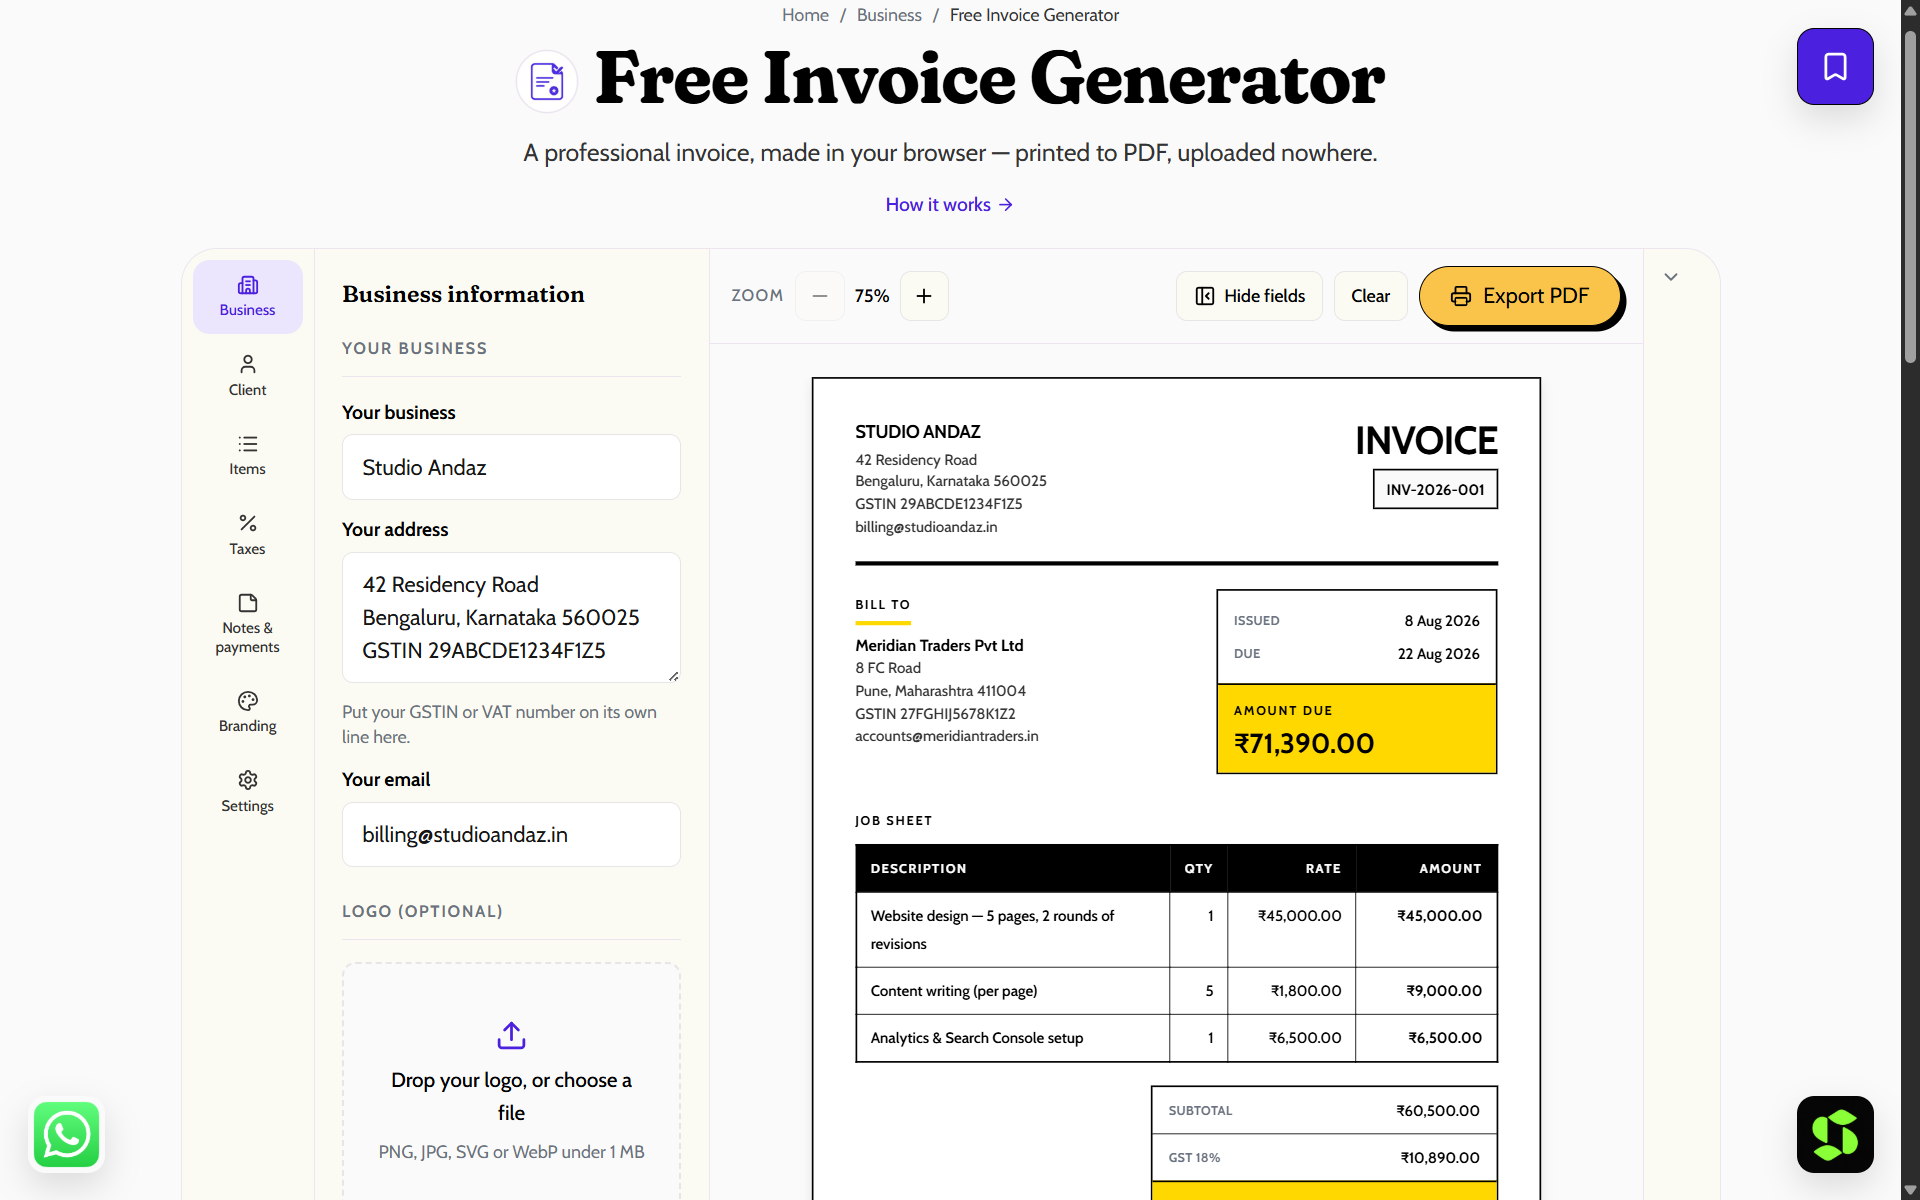Screen dimensions: 1920x1200
Task: Click the subtotal value ₹60,500.00
Action: pyautogui.click(x=1438, y=1111)
